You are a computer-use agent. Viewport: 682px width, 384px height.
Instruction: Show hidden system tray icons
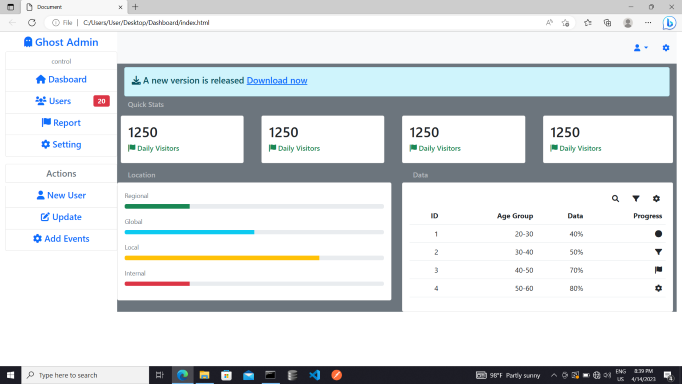click(x=554, y=375)
